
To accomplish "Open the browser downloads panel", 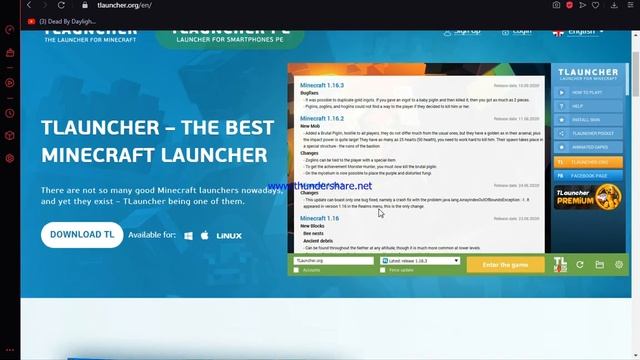I will [614, 5].
